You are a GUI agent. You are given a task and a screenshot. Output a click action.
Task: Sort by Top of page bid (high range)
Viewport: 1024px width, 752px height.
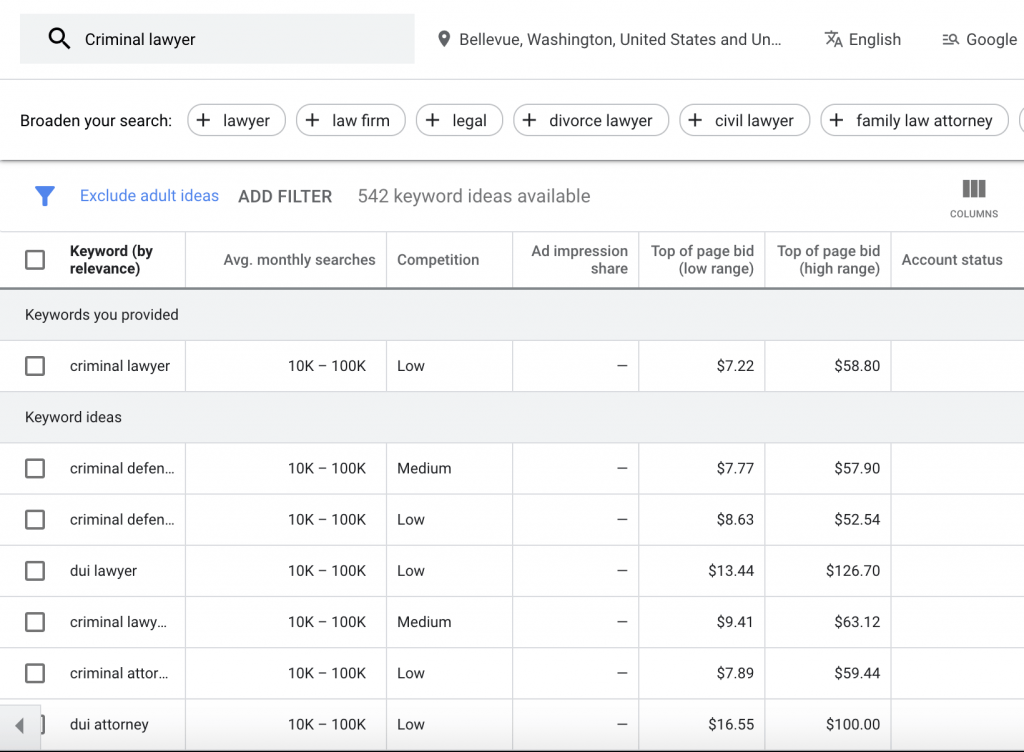coord(828,260)
